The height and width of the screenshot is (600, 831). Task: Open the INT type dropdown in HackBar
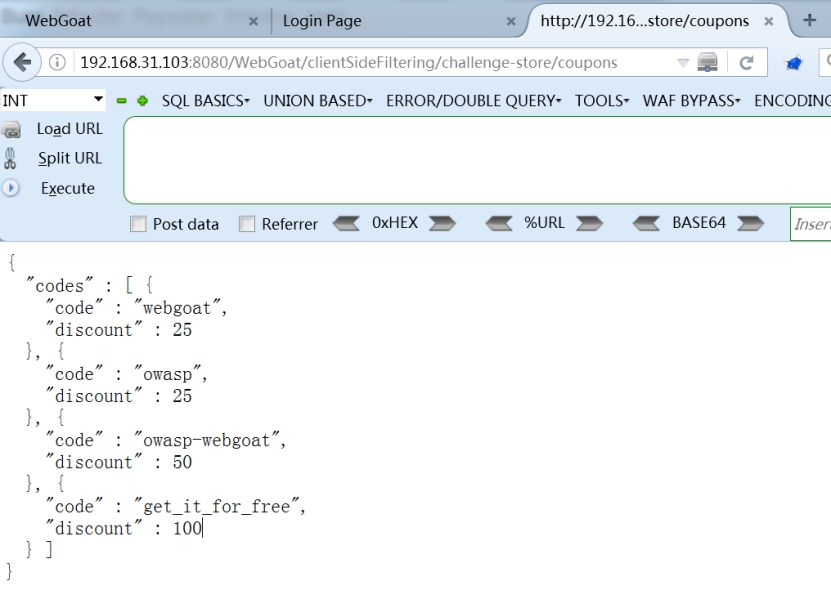52,100
